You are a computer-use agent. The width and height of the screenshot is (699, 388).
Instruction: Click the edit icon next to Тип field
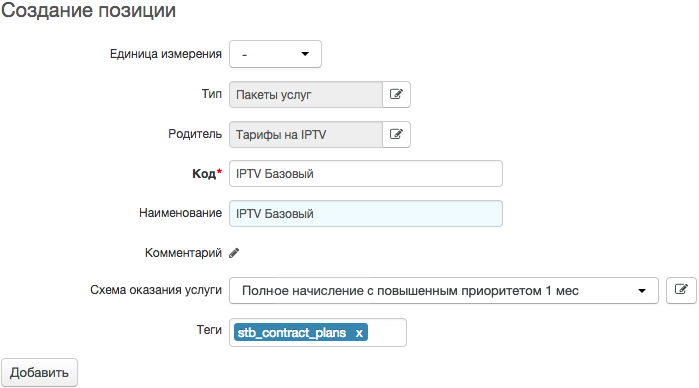pyautogui.click(x=396, y=94)
